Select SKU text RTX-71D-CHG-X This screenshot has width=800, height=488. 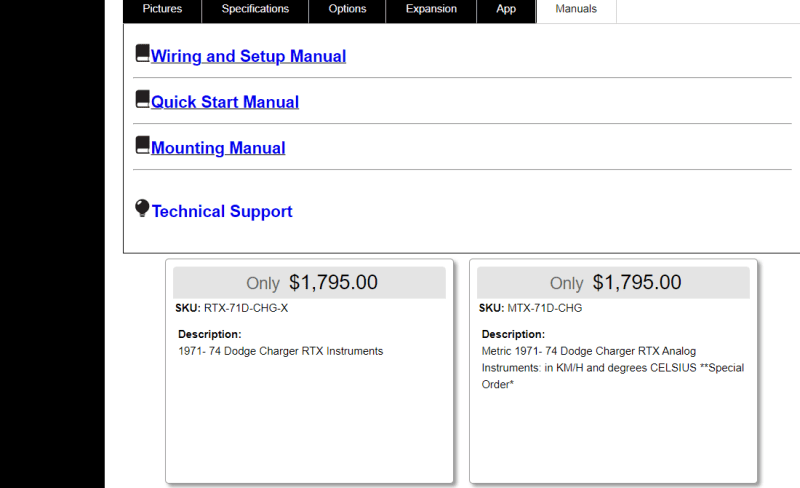246,308
